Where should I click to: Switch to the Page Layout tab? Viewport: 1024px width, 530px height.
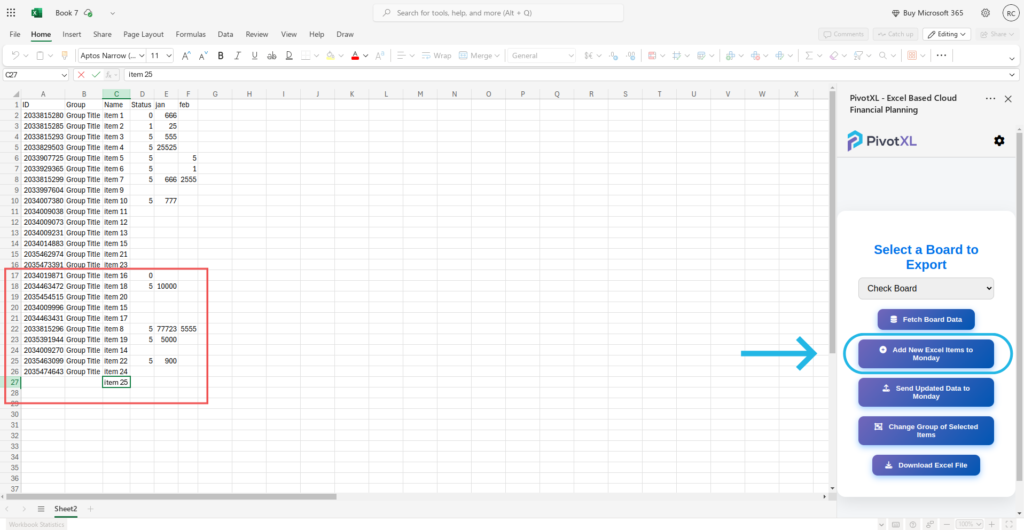(144, 34)
